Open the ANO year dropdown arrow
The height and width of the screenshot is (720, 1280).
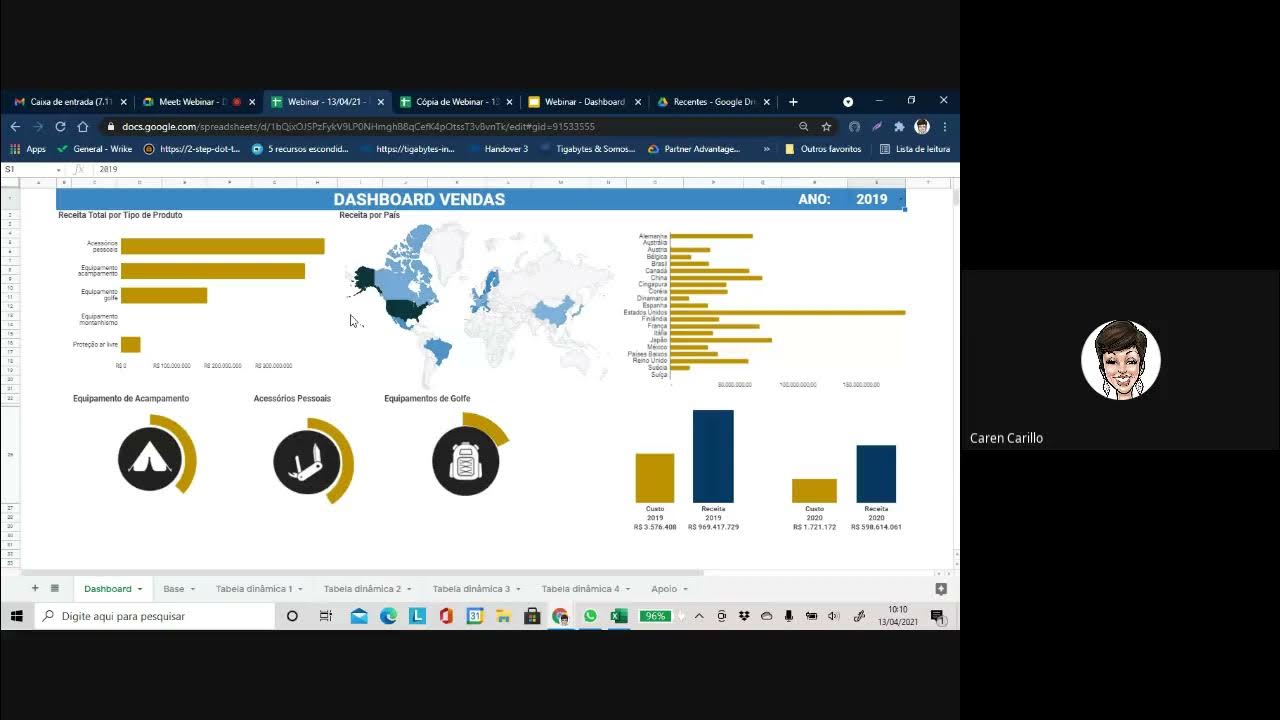click(x=901, y=199)
